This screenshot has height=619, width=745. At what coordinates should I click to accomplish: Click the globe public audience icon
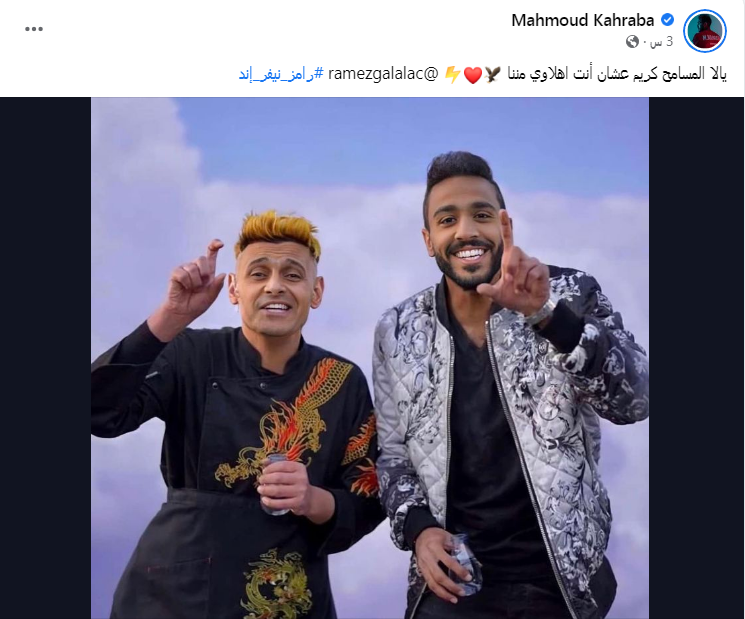(x=632, y=42)
